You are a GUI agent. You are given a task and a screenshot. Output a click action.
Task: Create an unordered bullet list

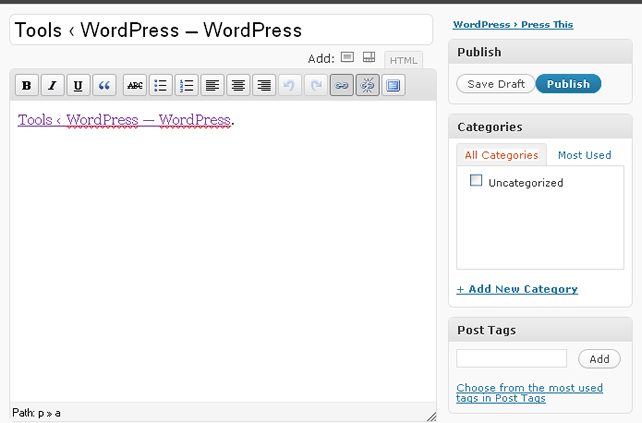tap(160, 86)
